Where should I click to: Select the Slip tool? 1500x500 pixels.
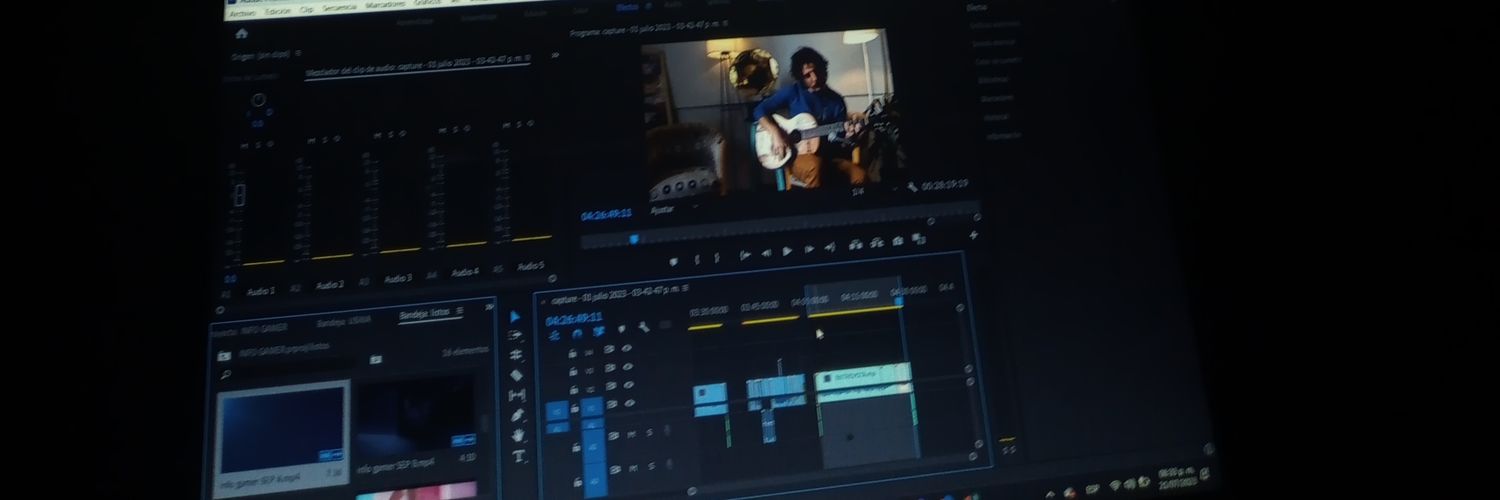(517, 396)
